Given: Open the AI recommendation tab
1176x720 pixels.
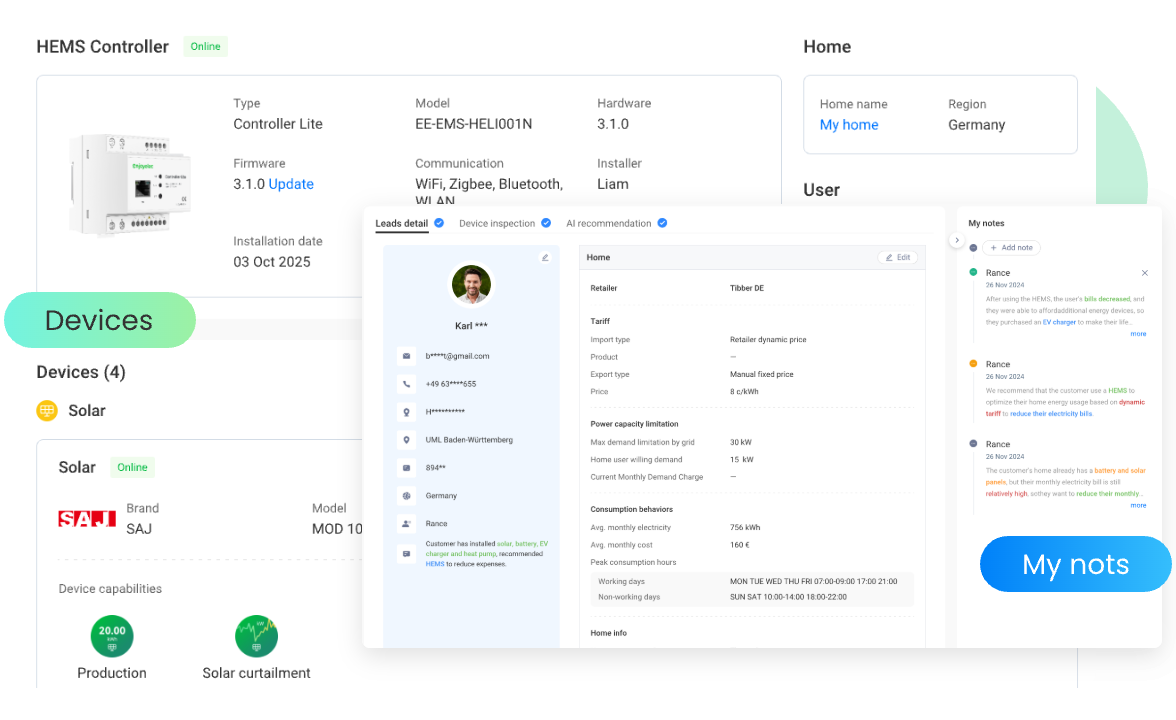Looking at the screenshot, I should [x=608, y=223].
